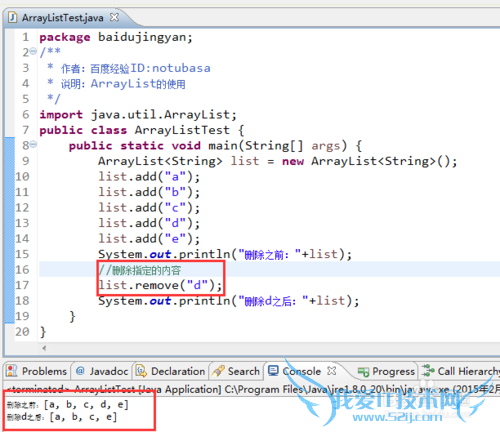
Task: Click the Progress tab icon
Action: coord(363,371)
